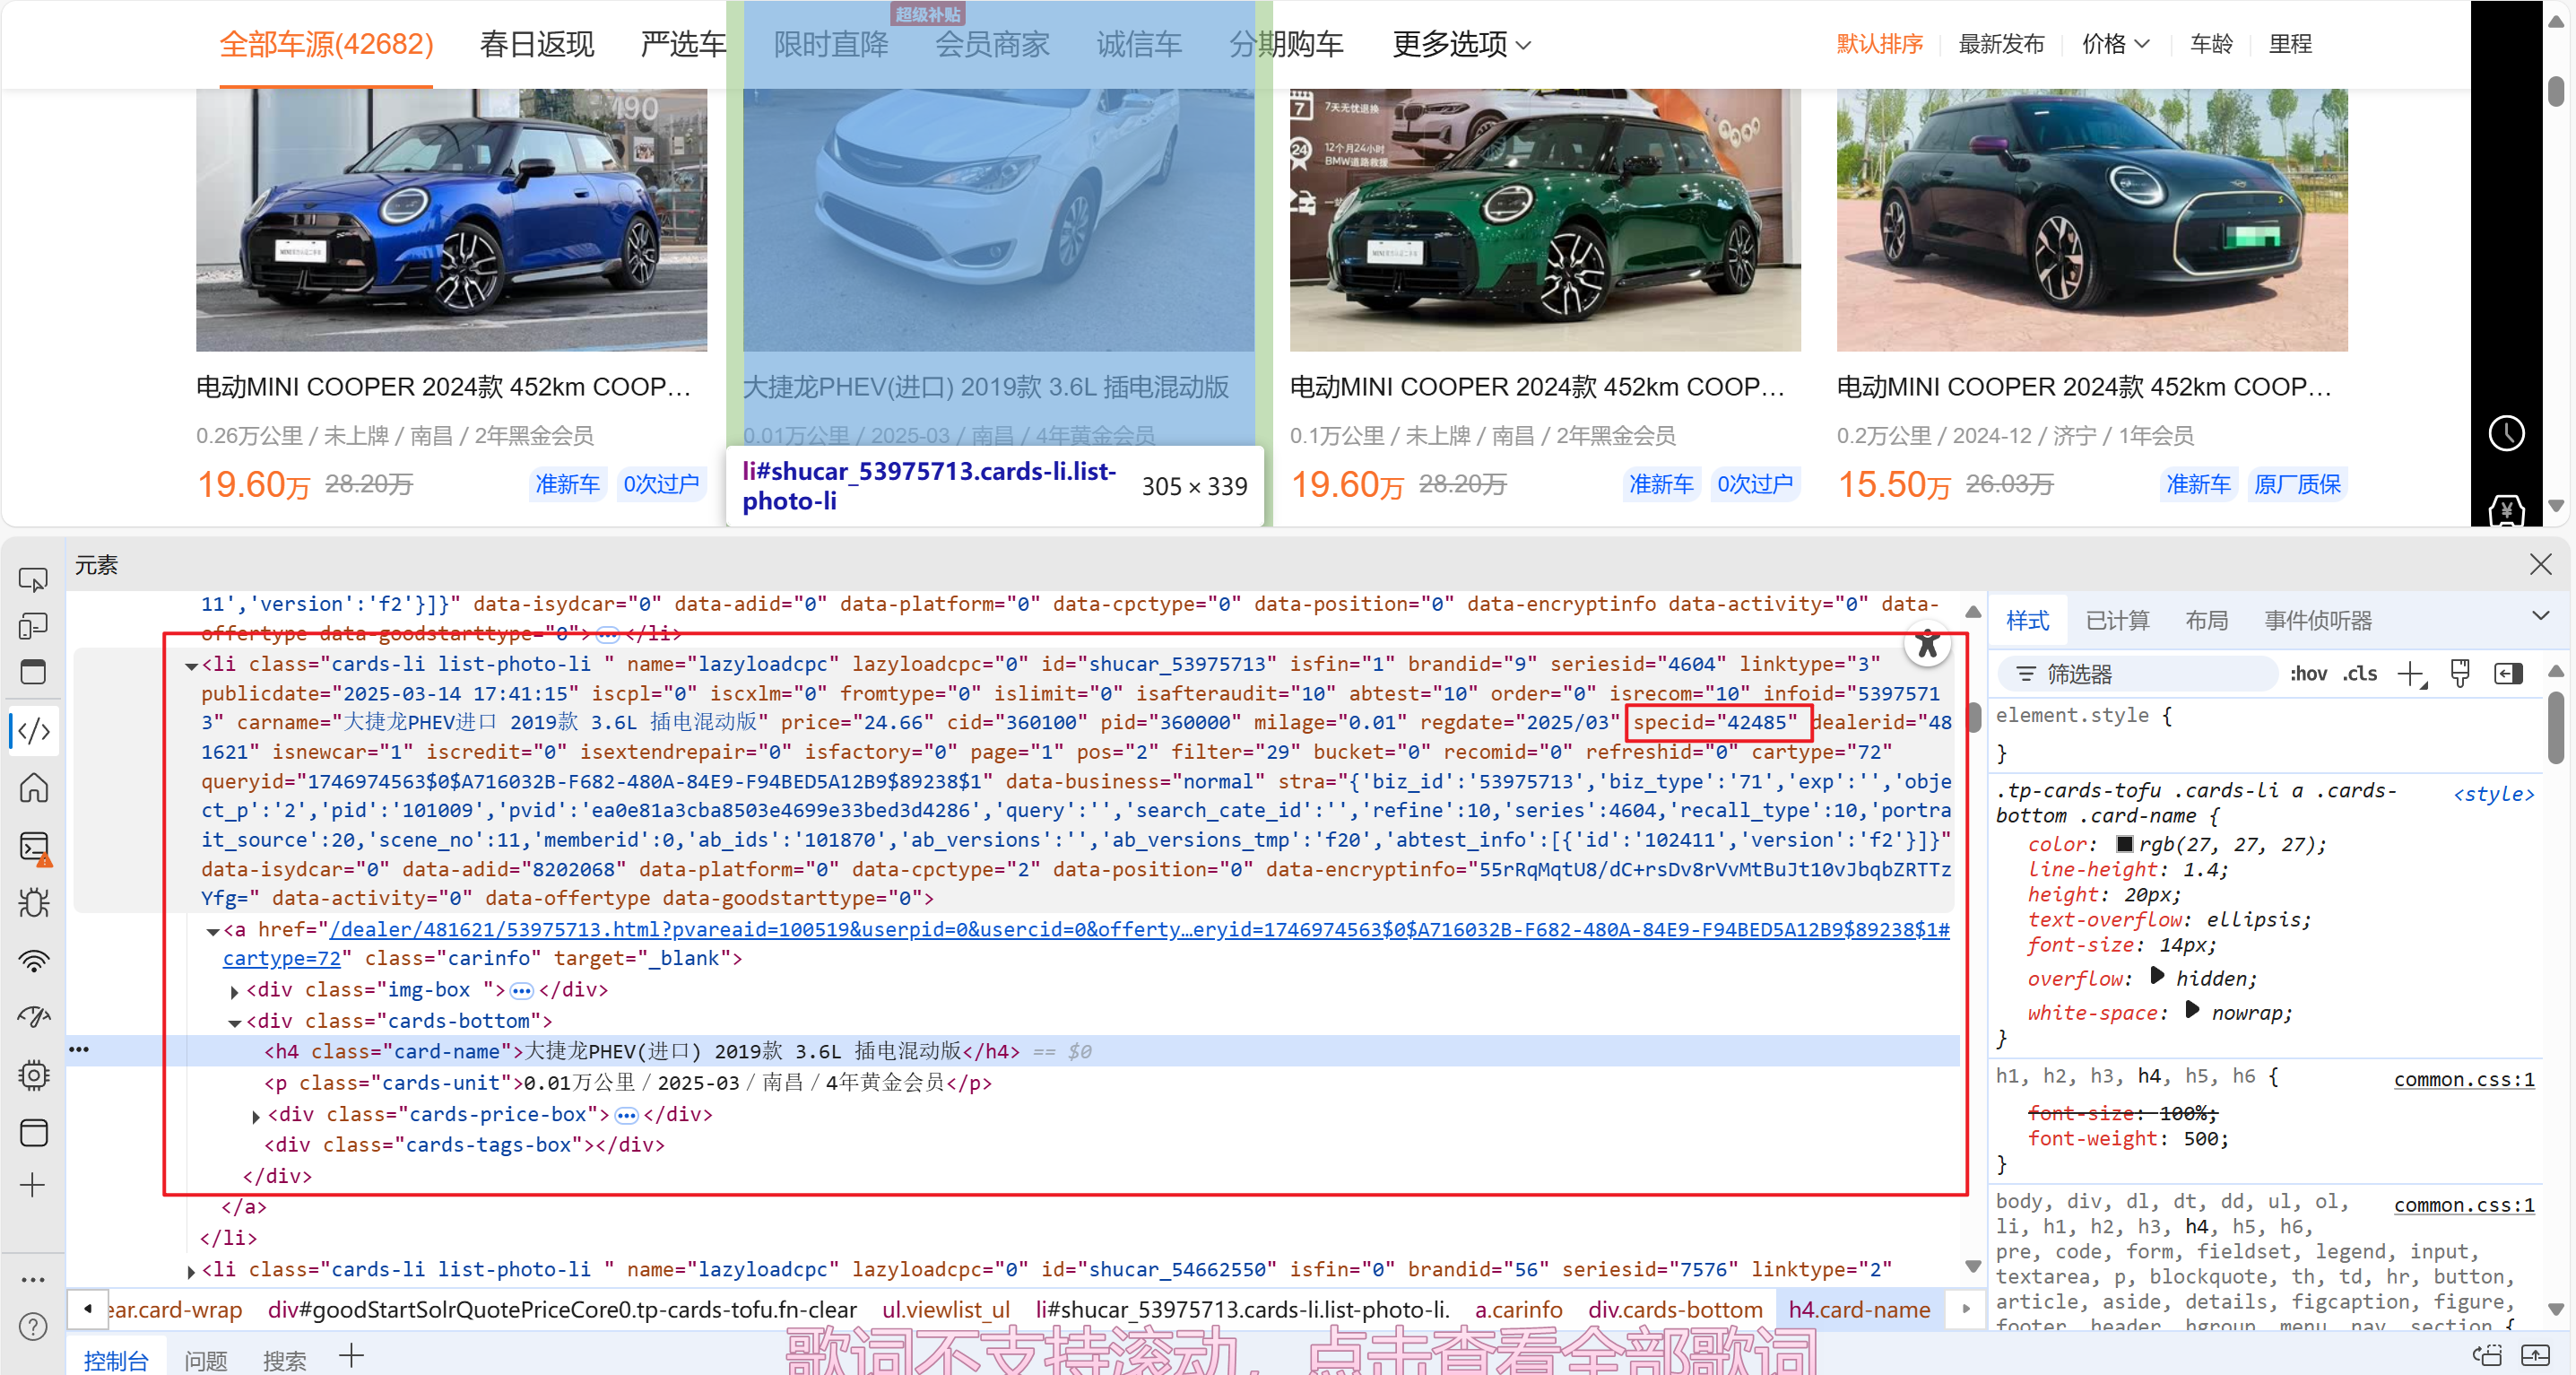Collapse the li shucar_53975713 node
The image size is (2576, 1375).
coord(190,665)
